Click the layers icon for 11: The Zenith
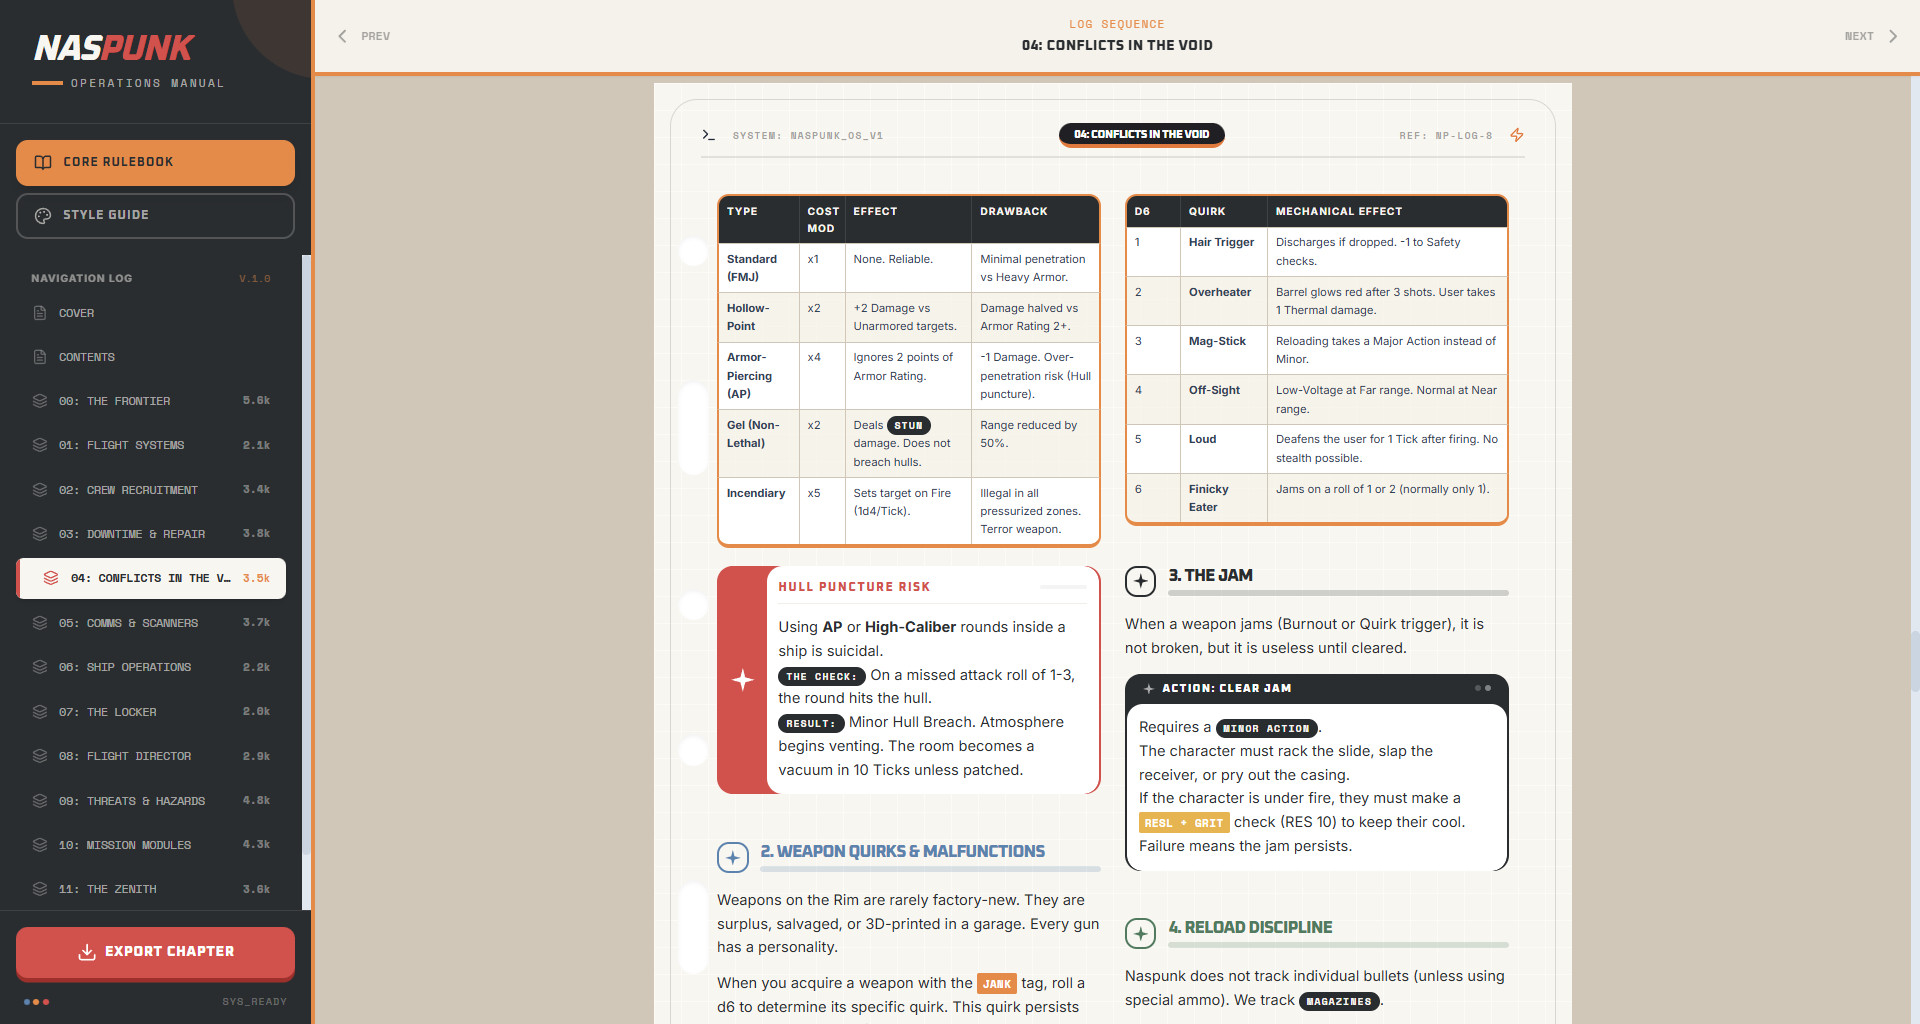The height and width of the screenshot is (1024, 1920). (40, 889)
